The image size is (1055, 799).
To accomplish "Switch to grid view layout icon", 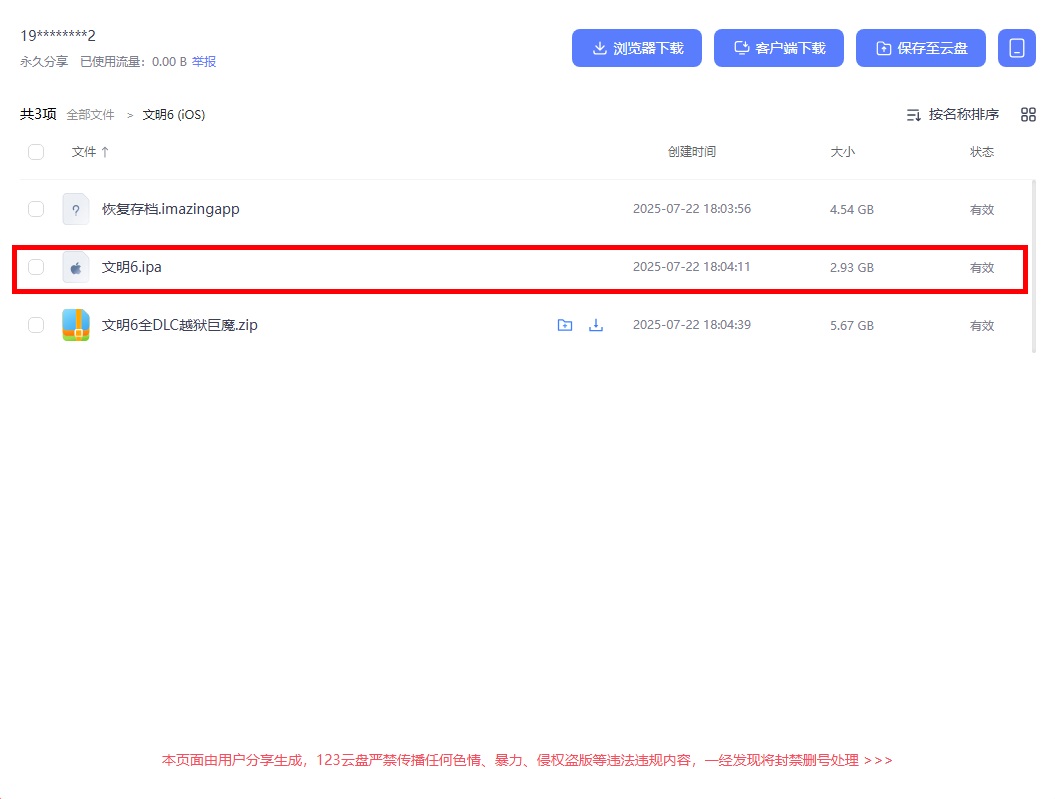I will 1028,115.
